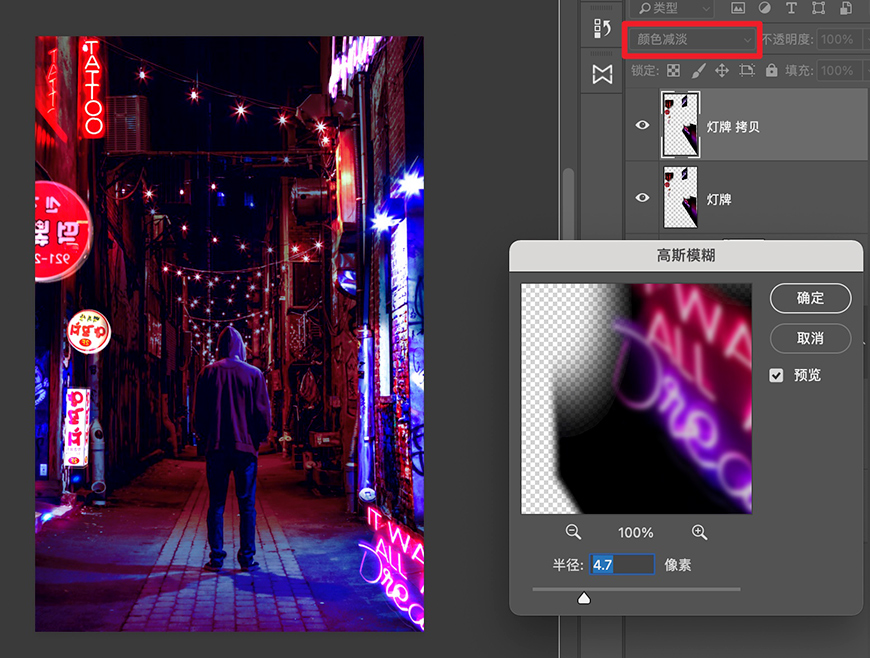
Task: Click the shape layers filter icon
Action: tap(817, 8)
